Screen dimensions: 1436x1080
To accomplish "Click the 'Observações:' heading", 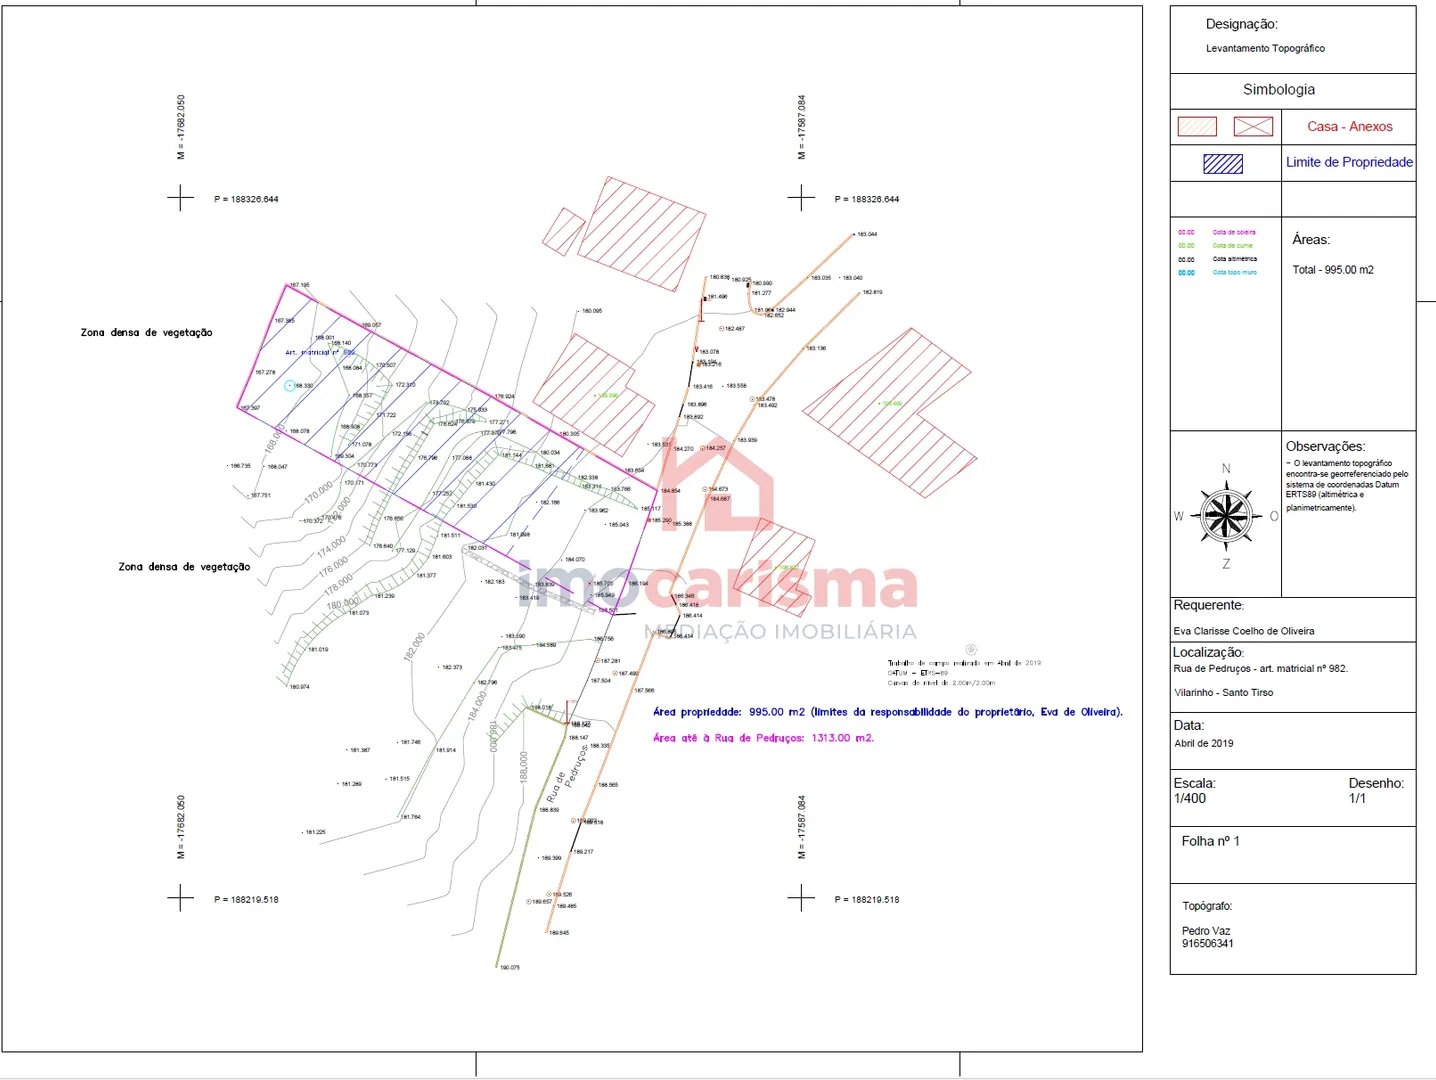I will [1325, 447].
